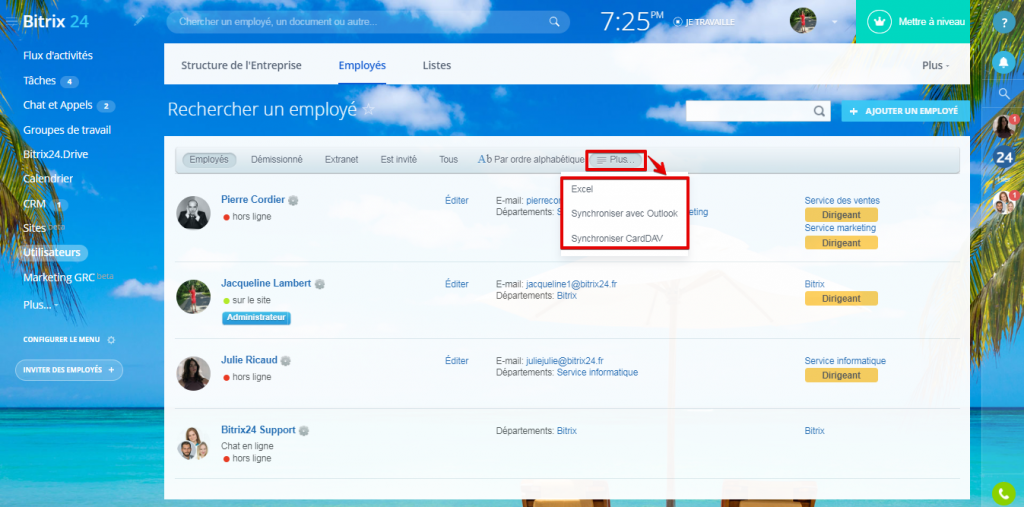
Task: Open the Bitrix 24 chat round icon
Action: pos(1004,157)
